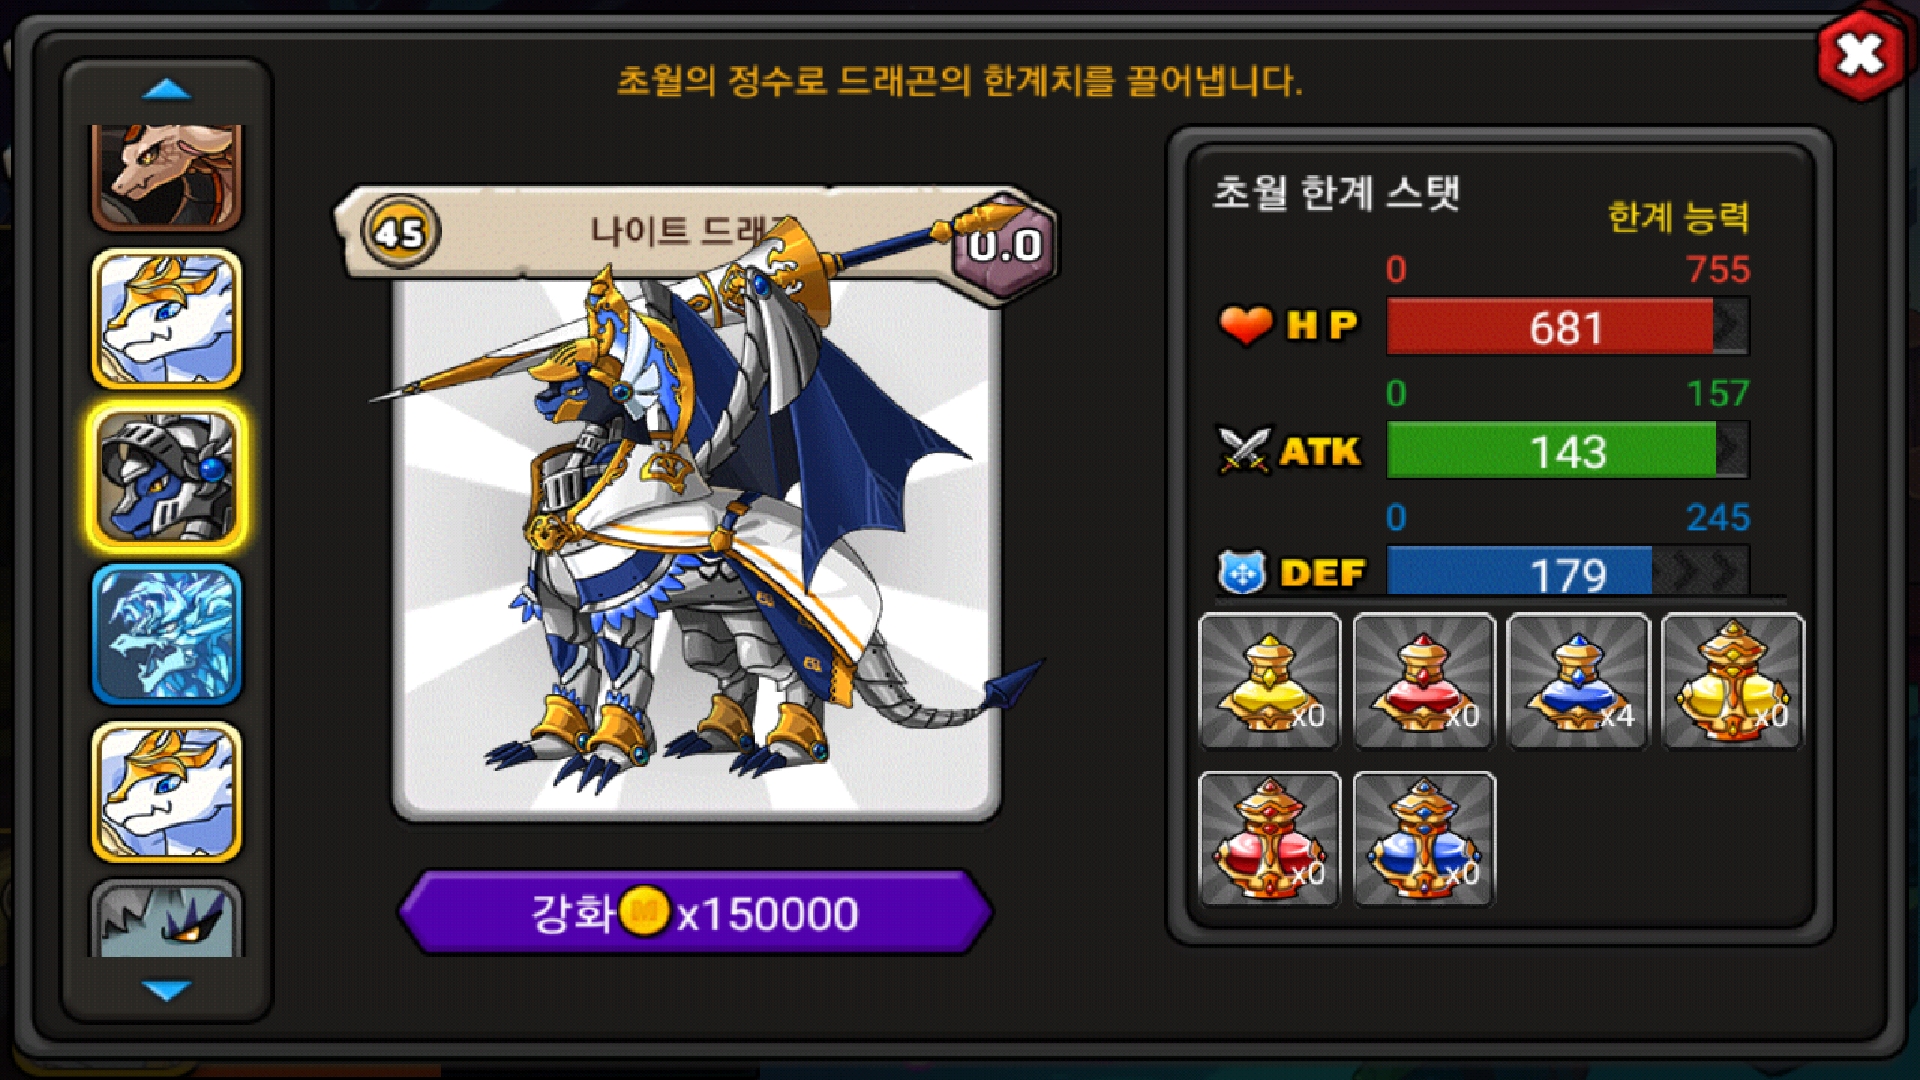This screenshot has width=1920, height=1080.
Task: Click the level 45 badge
Action: 400,233
